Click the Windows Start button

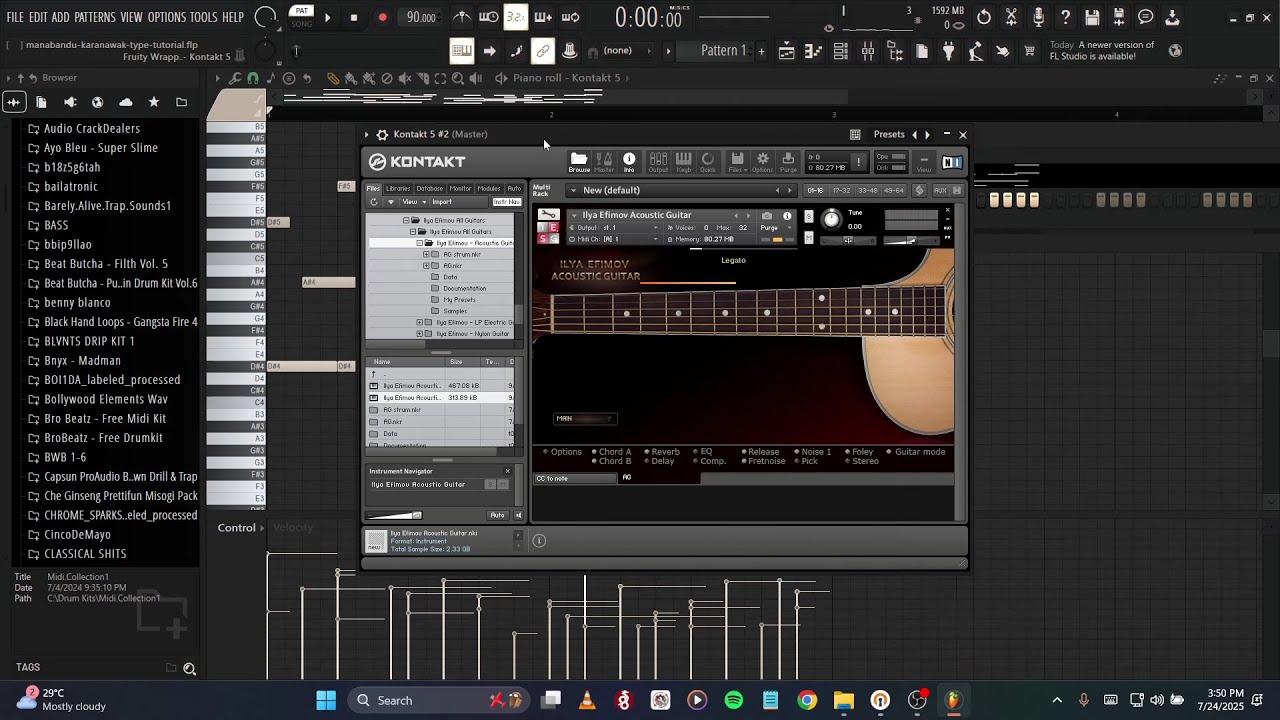[326, 700]
